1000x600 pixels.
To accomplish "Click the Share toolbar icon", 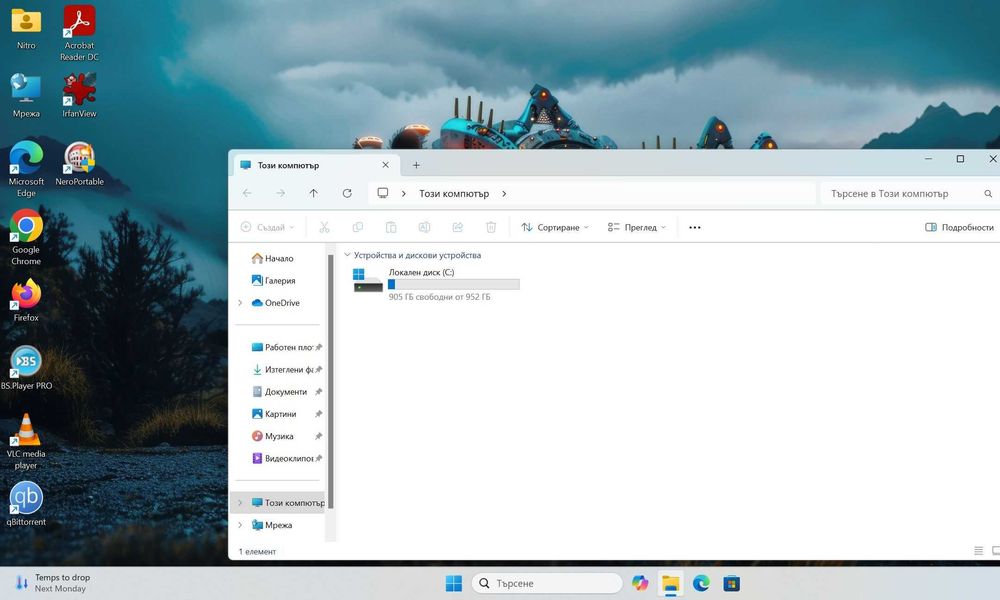I will pos(457,227).
